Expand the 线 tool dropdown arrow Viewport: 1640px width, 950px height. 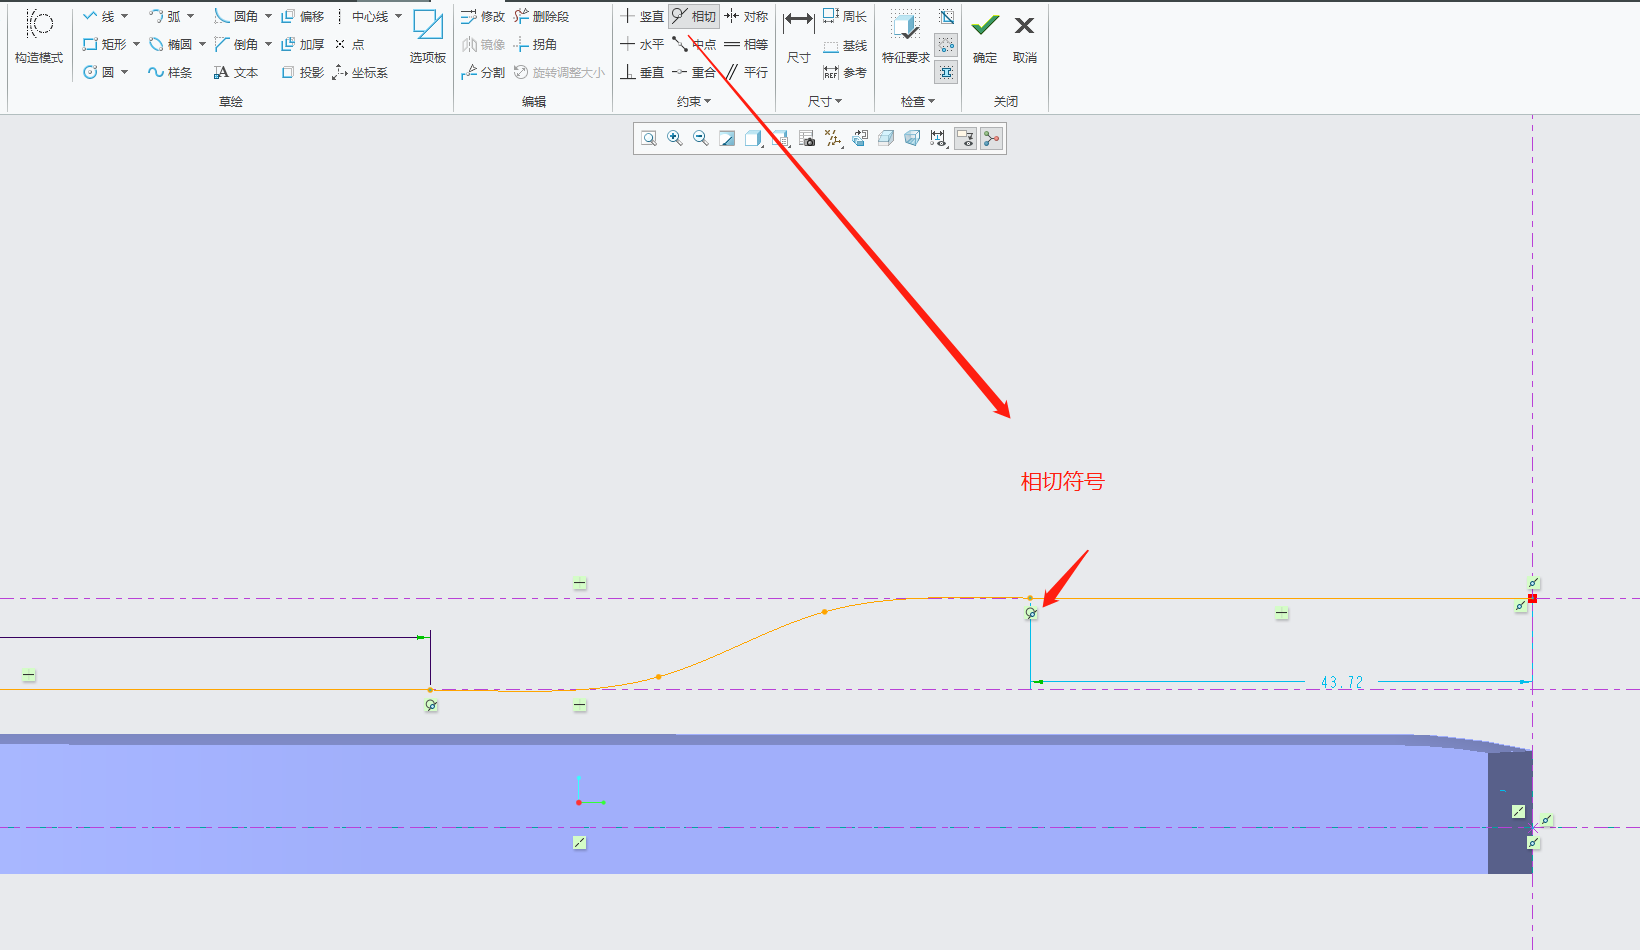pyautogui.click(x=125, y=17)
